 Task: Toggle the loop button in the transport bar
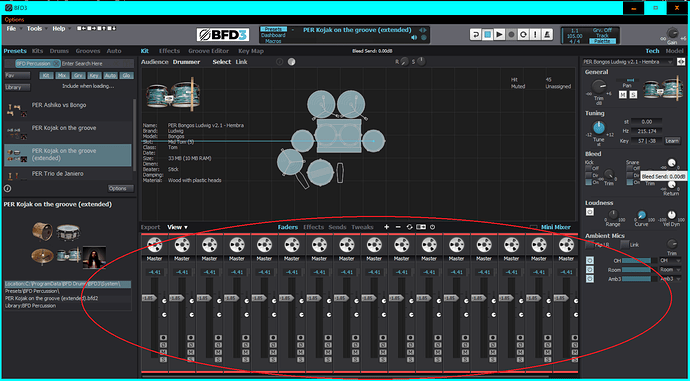[x=475, y=35]
